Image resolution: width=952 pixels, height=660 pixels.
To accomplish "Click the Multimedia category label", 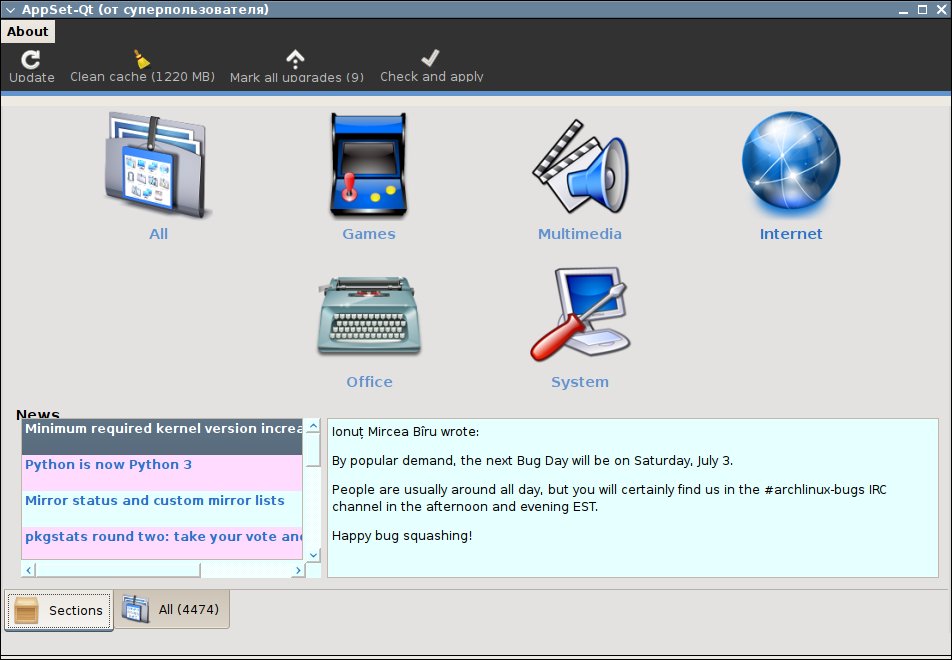I will [x=580, y=234].
